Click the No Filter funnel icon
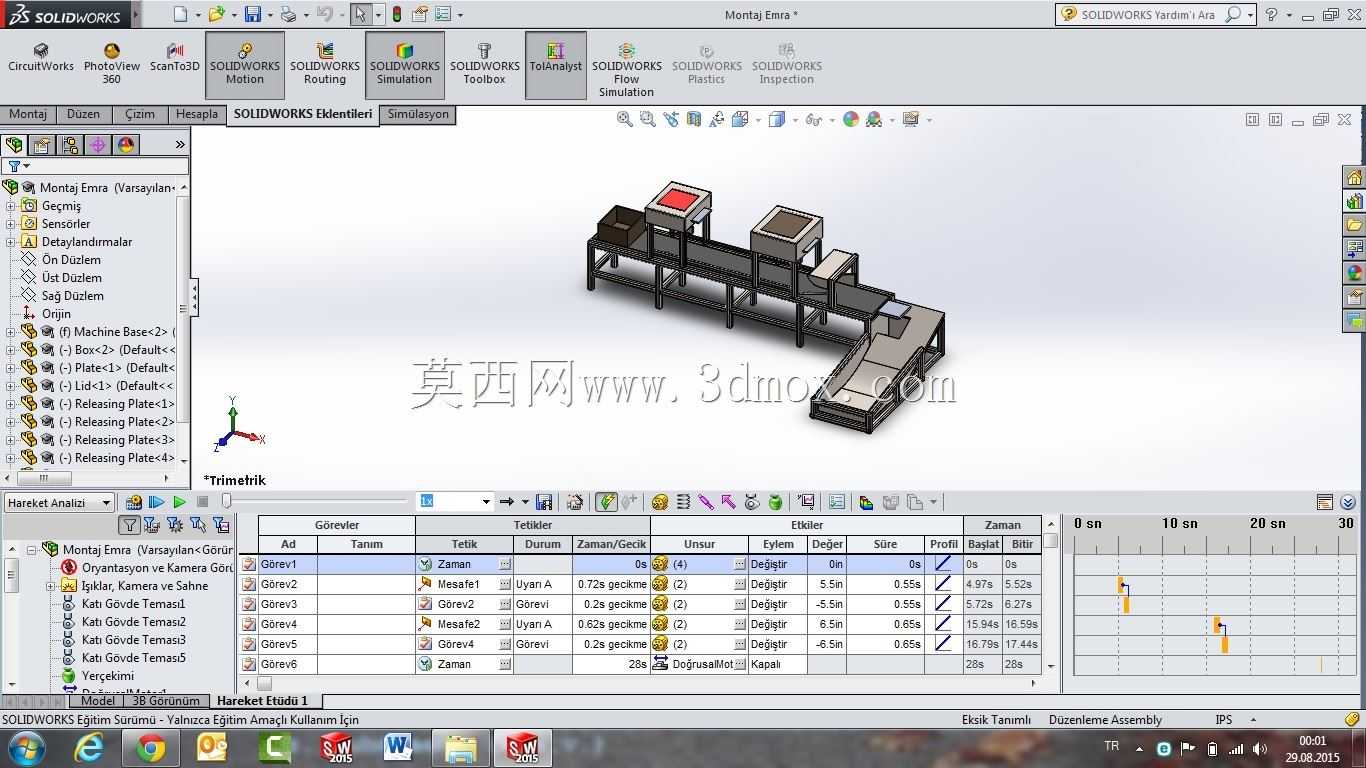 coord(130,525)
